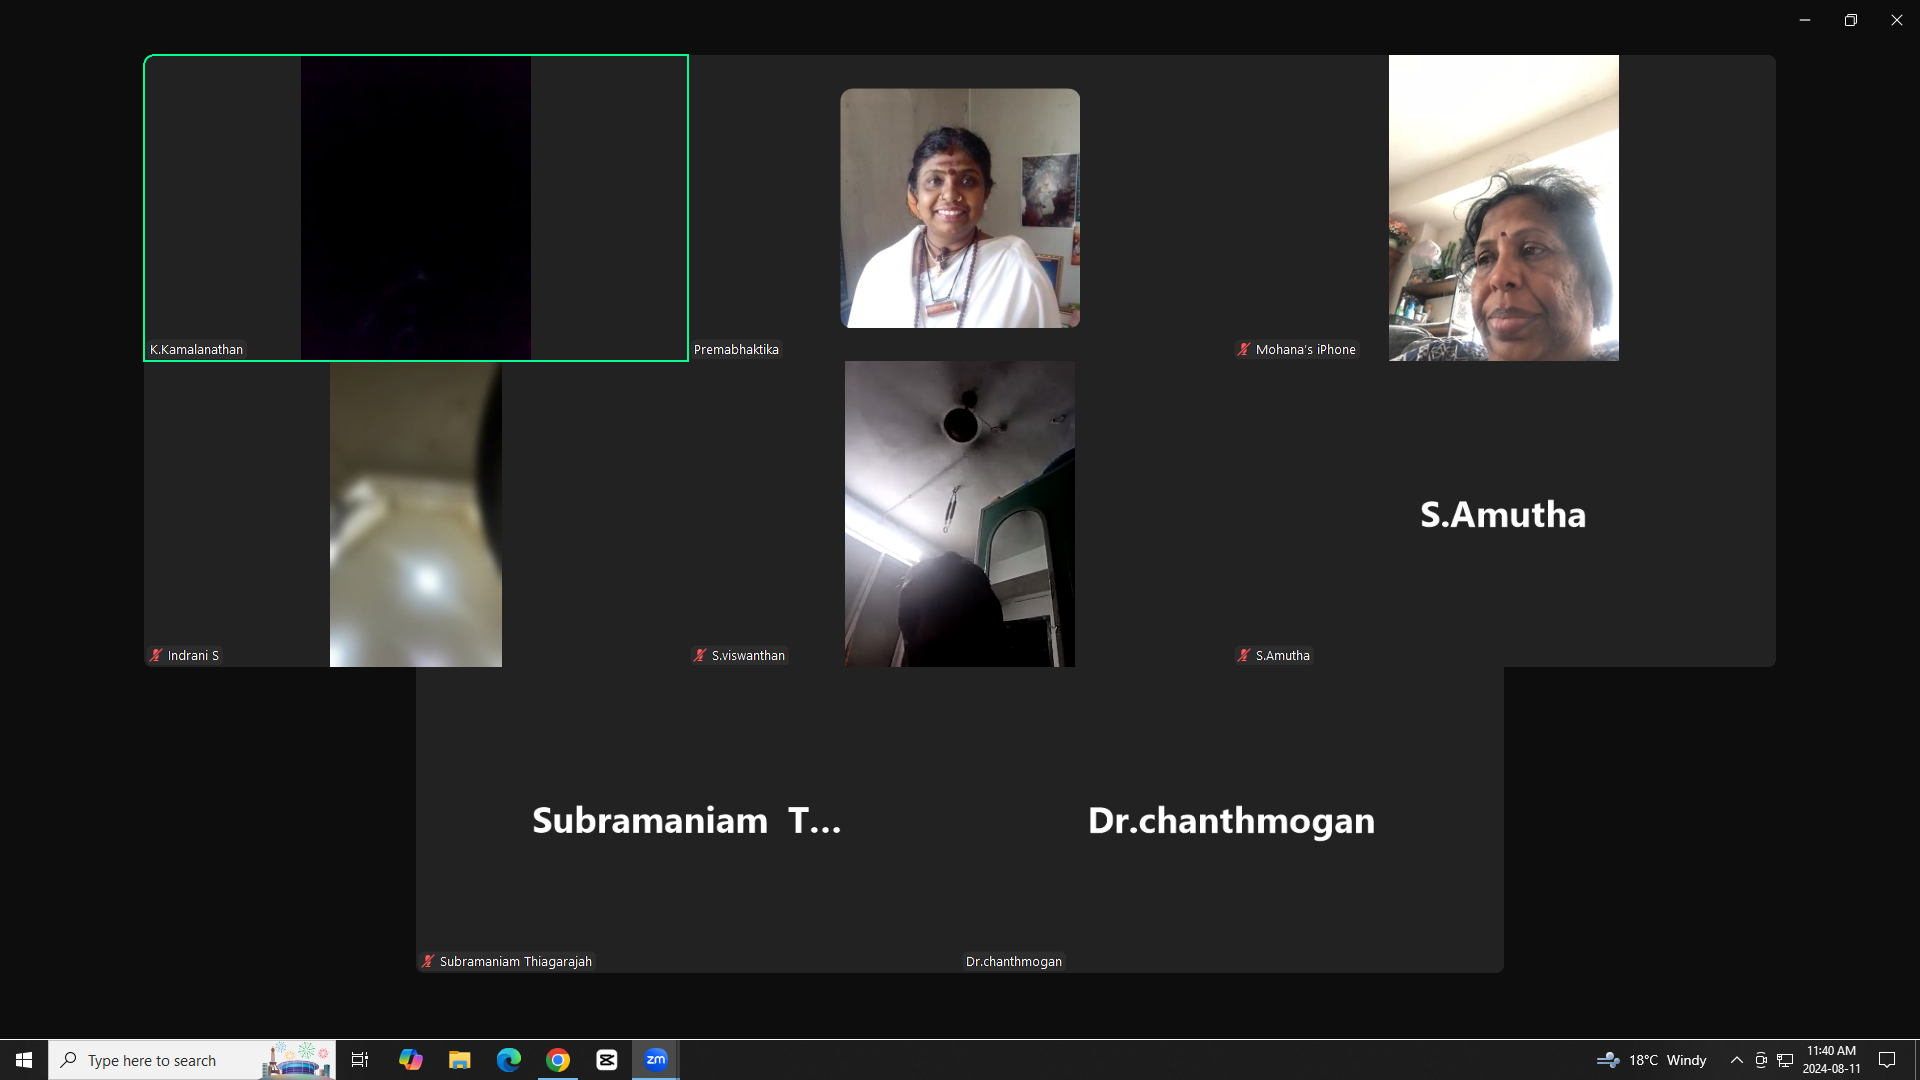The width and height of the screenshot is (1920, 1080).
Task: Click muted mic icon beside Indrani S
Action: pos(156,656)
